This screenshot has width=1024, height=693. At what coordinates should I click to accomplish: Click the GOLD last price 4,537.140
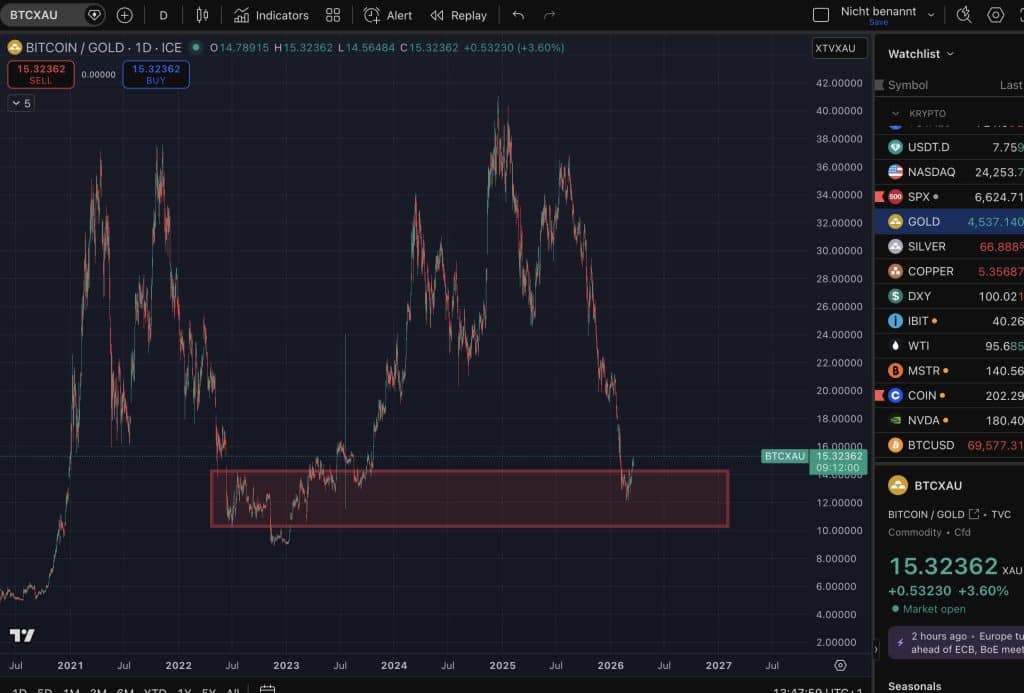coord(995,222)
